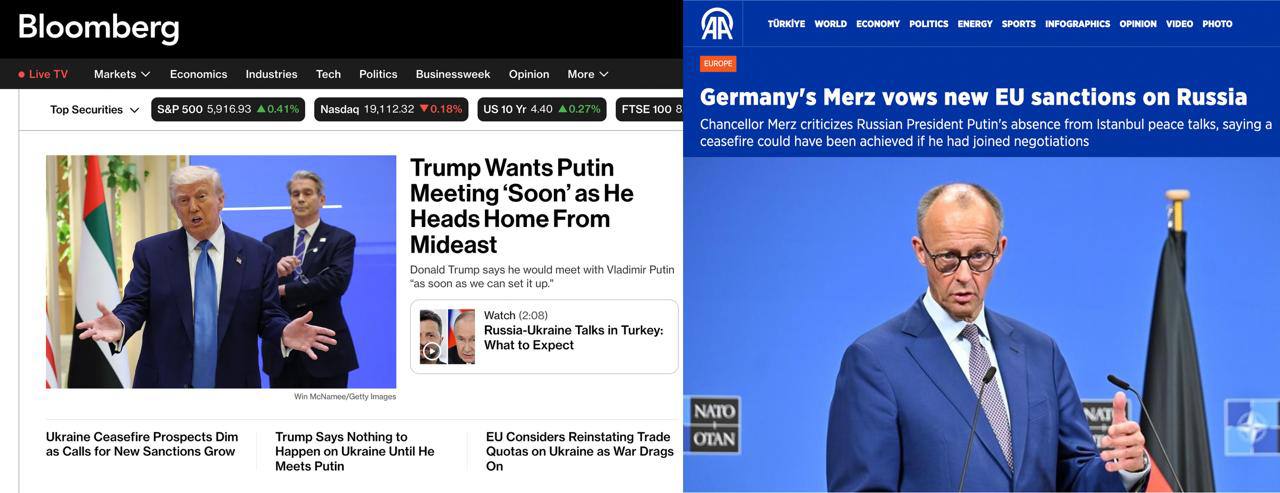
Task: Open EU Considers Reinstating Trade Quotas story
Action: [578, 451]
